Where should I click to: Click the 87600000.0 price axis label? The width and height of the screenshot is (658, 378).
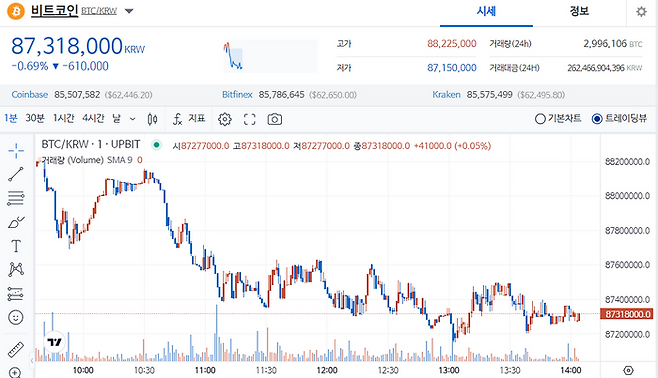coord(627,265)
